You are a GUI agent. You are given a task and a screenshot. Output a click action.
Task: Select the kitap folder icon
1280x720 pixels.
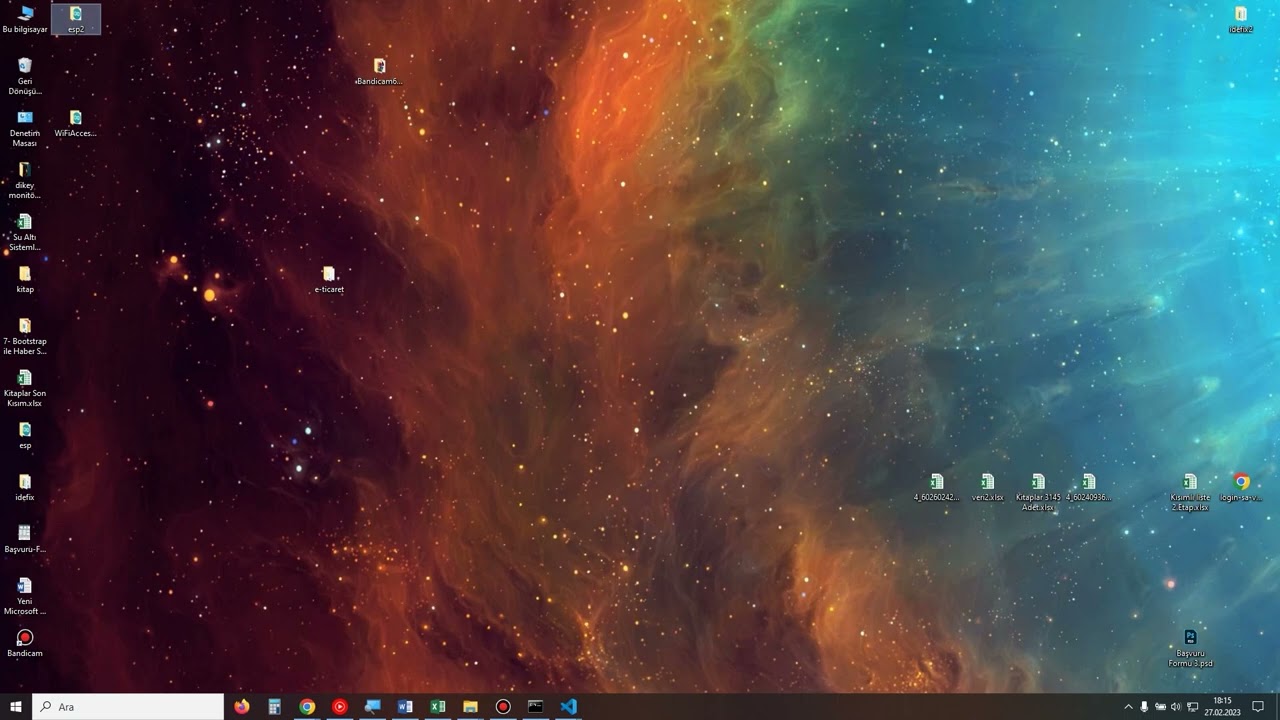[x=25, y=279]
